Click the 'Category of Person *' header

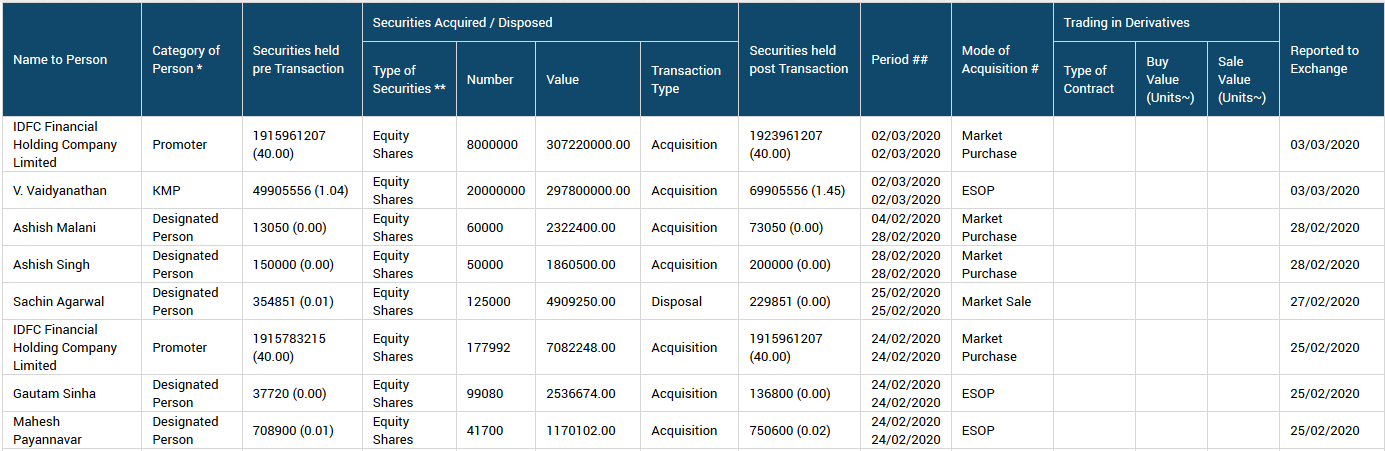[x=186, y=60]
